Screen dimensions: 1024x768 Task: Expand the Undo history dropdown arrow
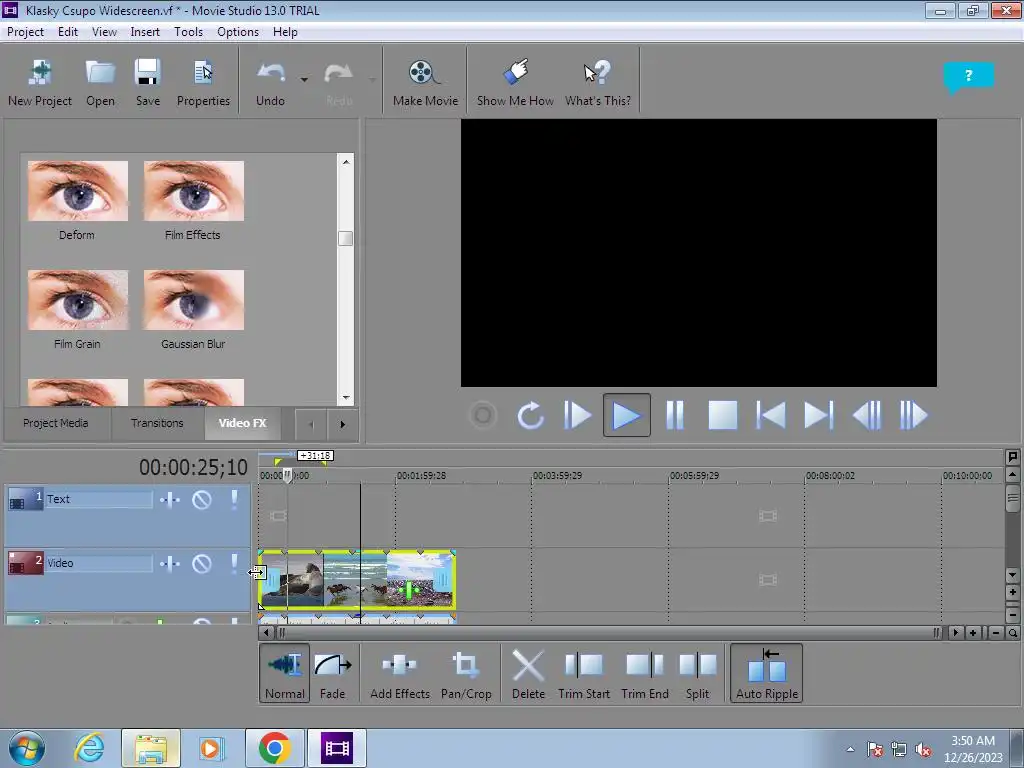(304, 80)
